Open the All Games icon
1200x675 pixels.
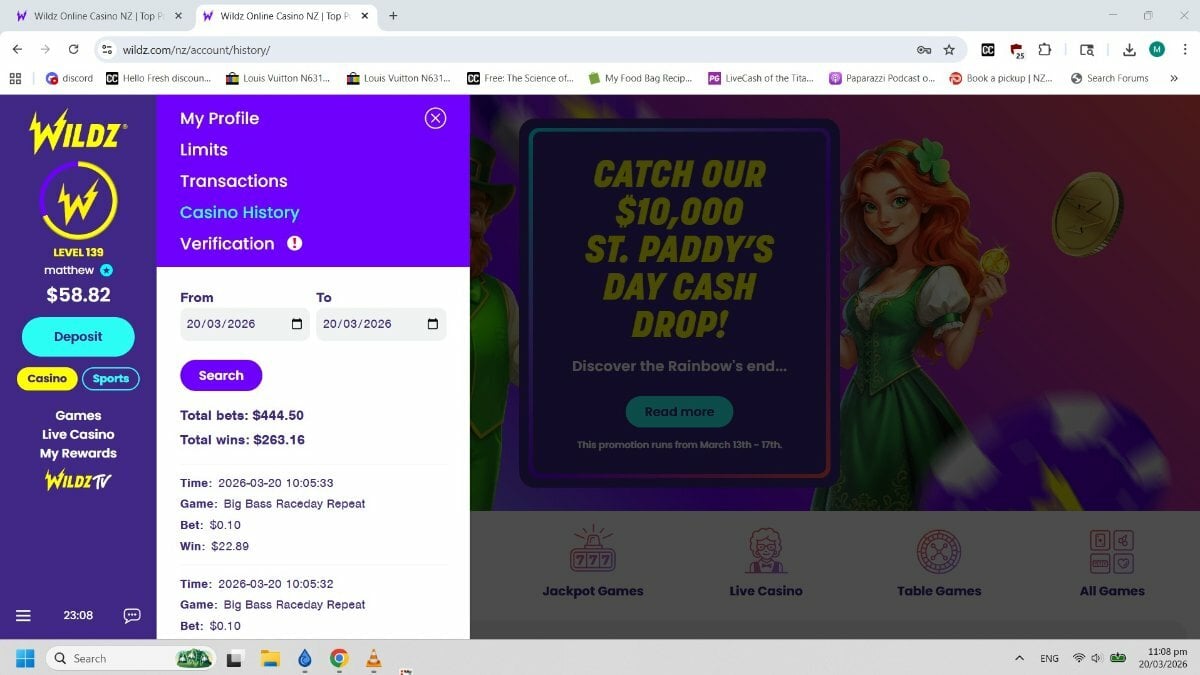(1111, 550)
